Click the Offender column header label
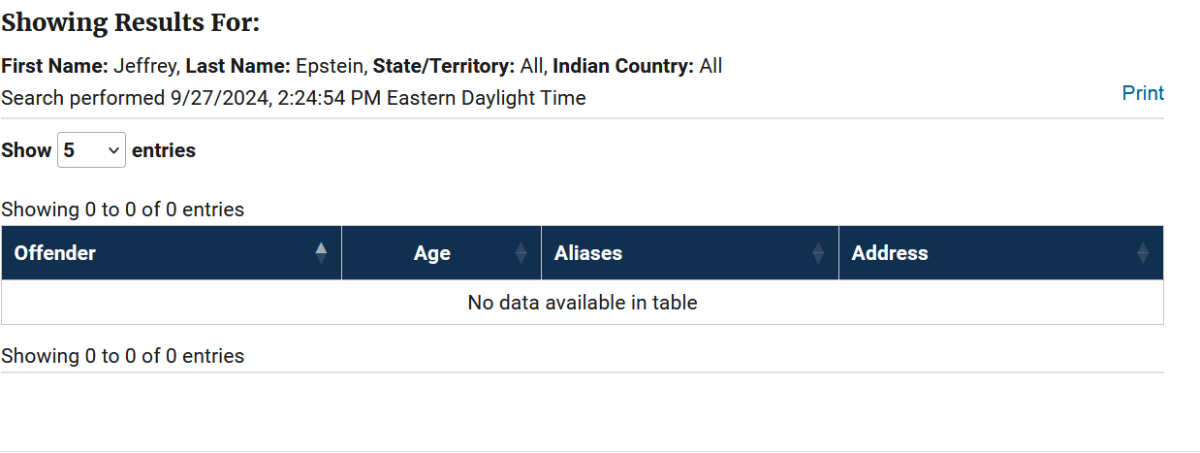The height and width of the screenshot is (453, 1200). tap(55, 253)
